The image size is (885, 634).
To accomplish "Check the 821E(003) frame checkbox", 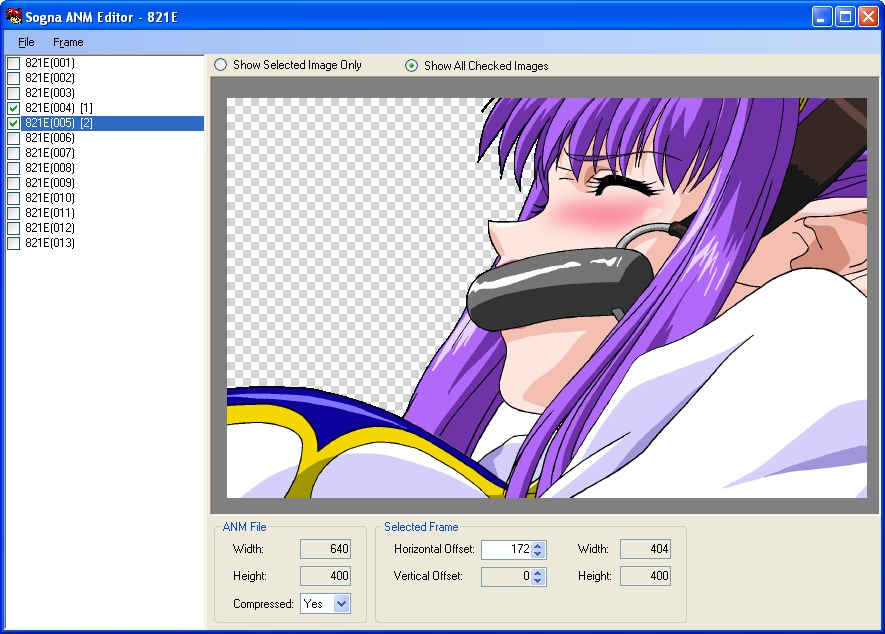I will click(14, 93).
